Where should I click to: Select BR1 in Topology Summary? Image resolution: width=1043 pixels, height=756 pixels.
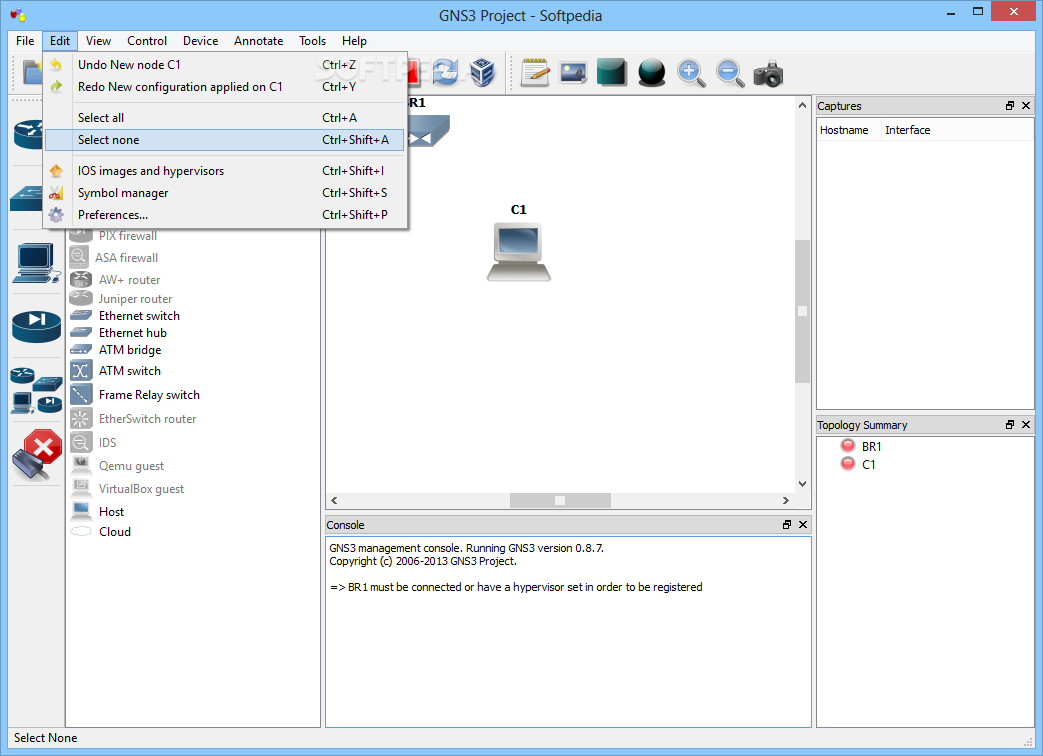pyautogui.click(x=871, y=446)
